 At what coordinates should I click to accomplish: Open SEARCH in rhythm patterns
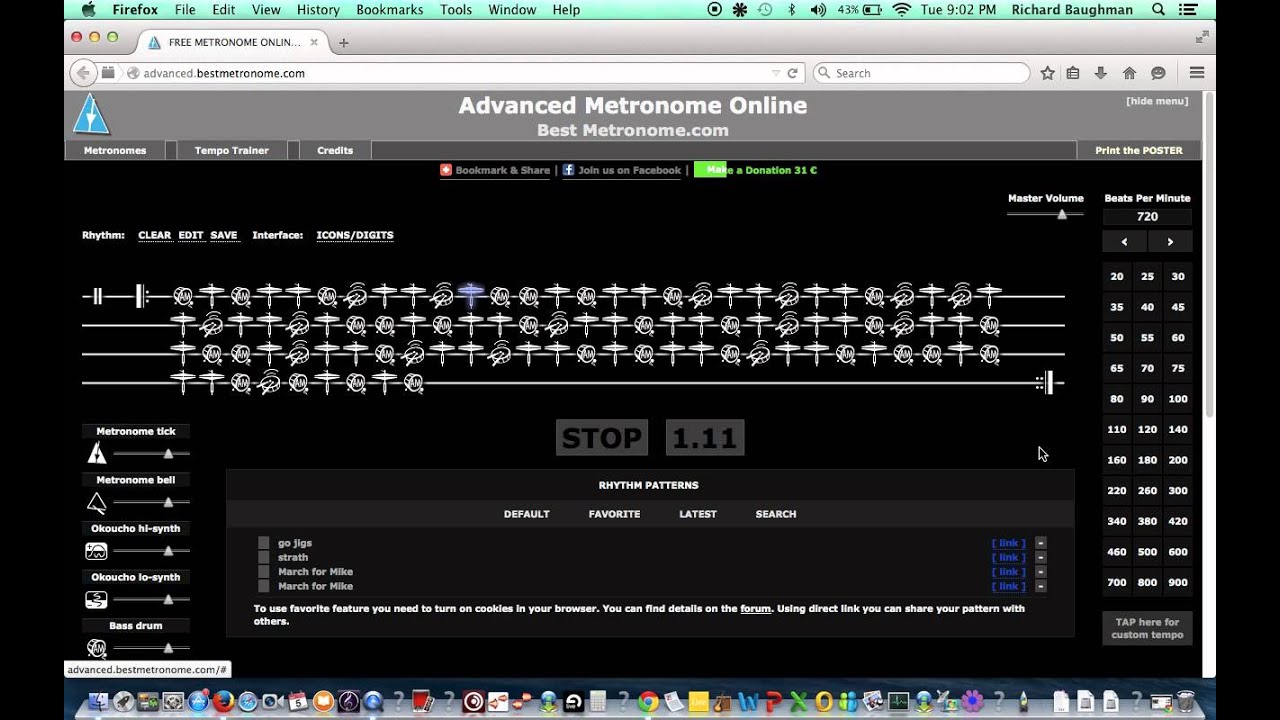(x=776, y=514)
